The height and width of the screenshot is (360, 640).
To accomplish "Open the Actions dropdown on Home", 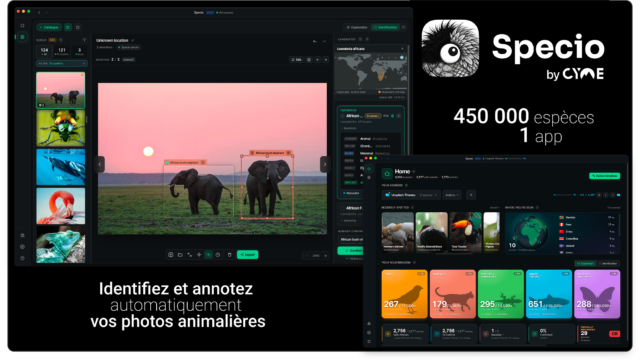I will click(x=452, y=195).
